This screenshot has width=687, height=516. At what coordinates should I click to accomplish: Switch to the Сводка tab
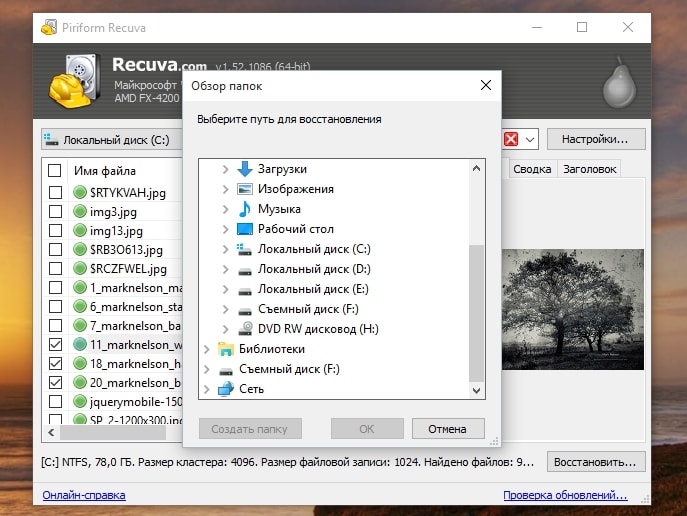[532, 169]
